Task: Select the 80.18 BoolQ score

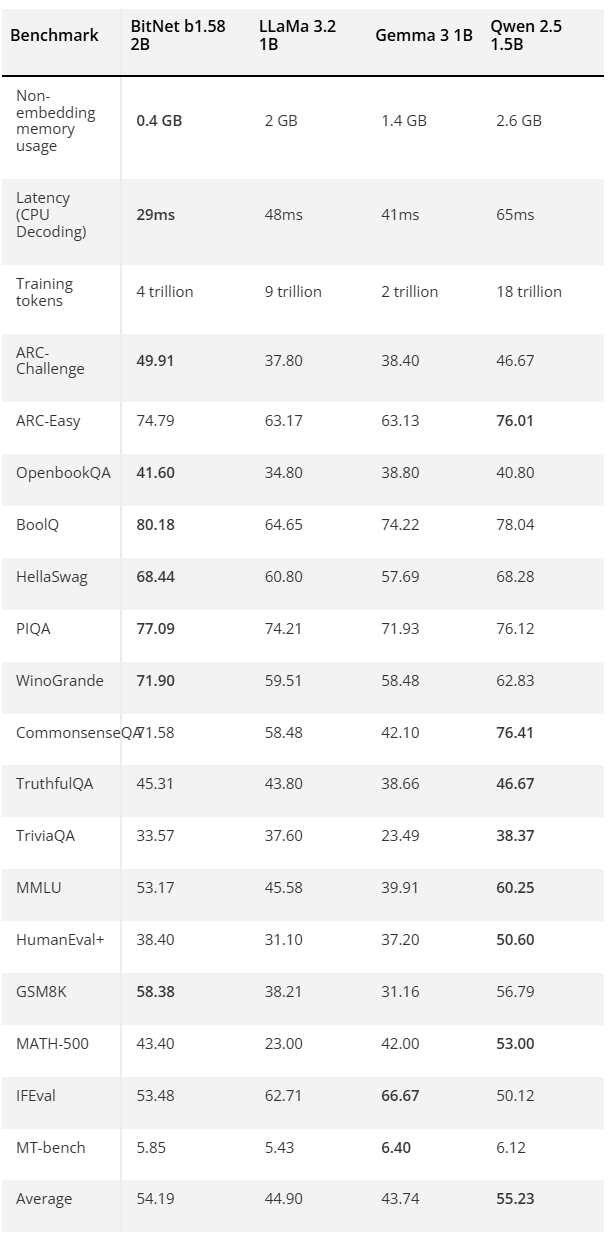Action: pos(155,525)
